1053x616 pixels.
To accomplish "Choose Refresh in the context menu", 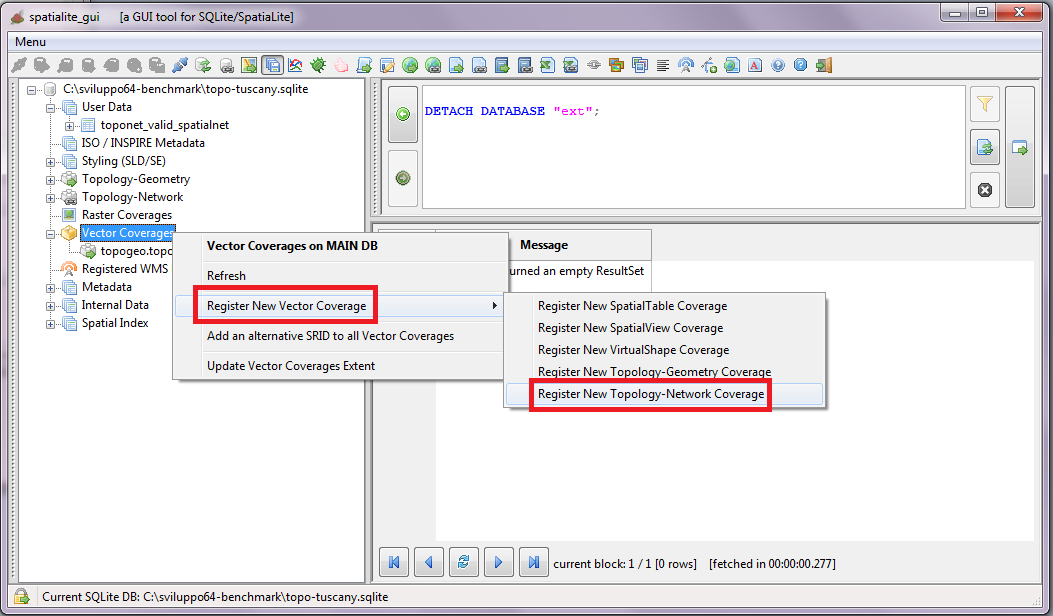I will pyautogui.click(x=339, y=276).
